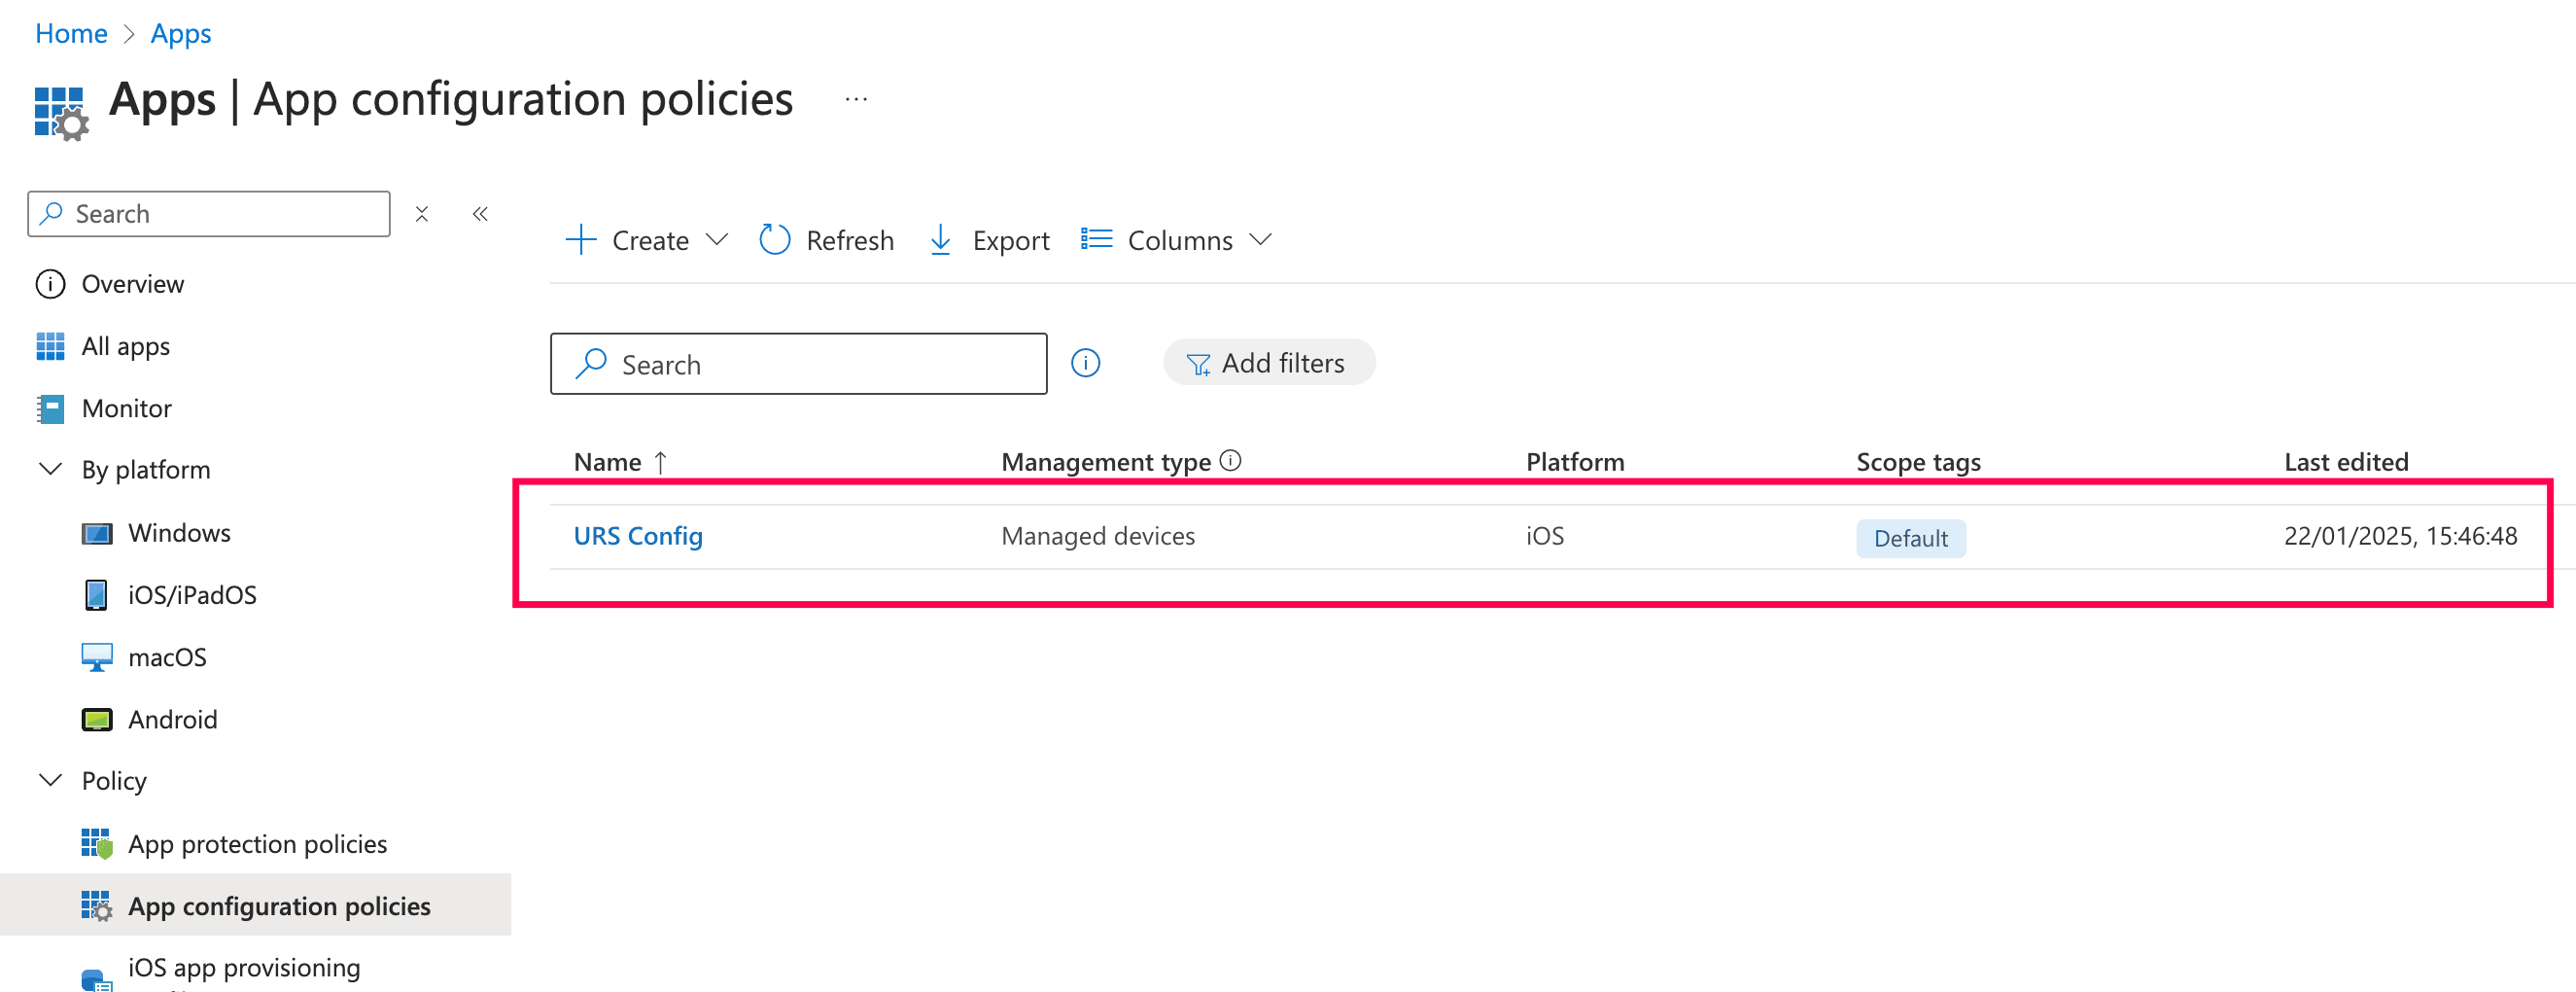Collapse the sidebar using the double chevron
Viewport: 2576px width, 992px height.
coord(480,214)
